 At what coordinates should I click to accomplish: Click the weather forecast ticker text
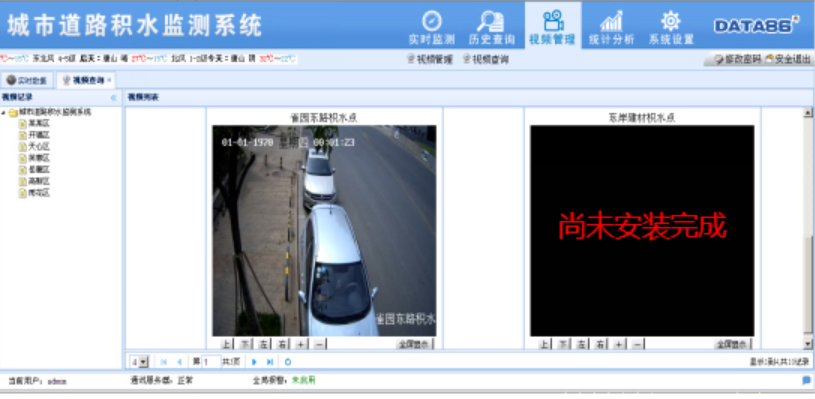[149, 59]
